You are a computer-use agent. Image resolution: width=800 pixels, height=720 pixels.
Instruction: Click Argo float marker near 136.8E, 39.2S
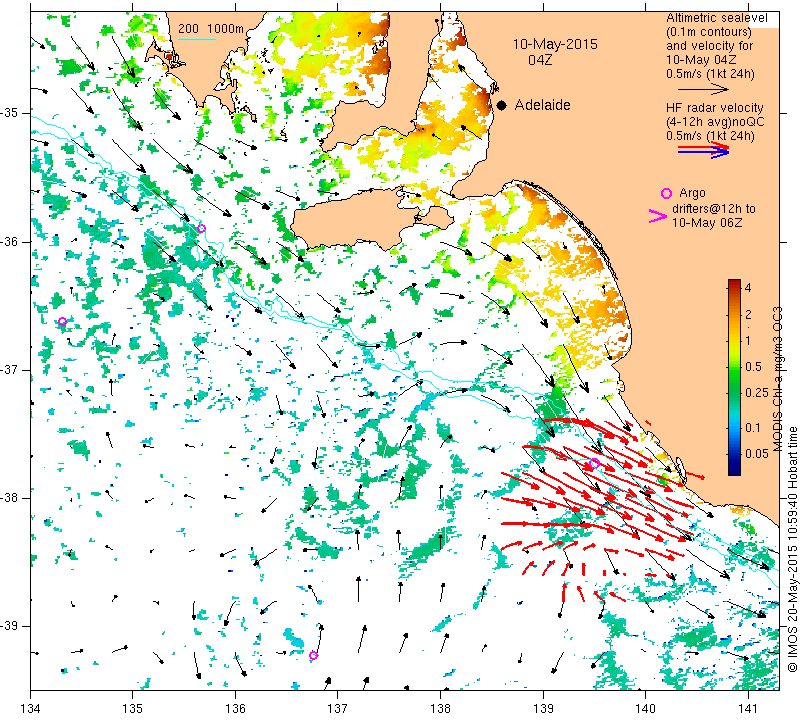pyautogui.click(x=313, y=656)
